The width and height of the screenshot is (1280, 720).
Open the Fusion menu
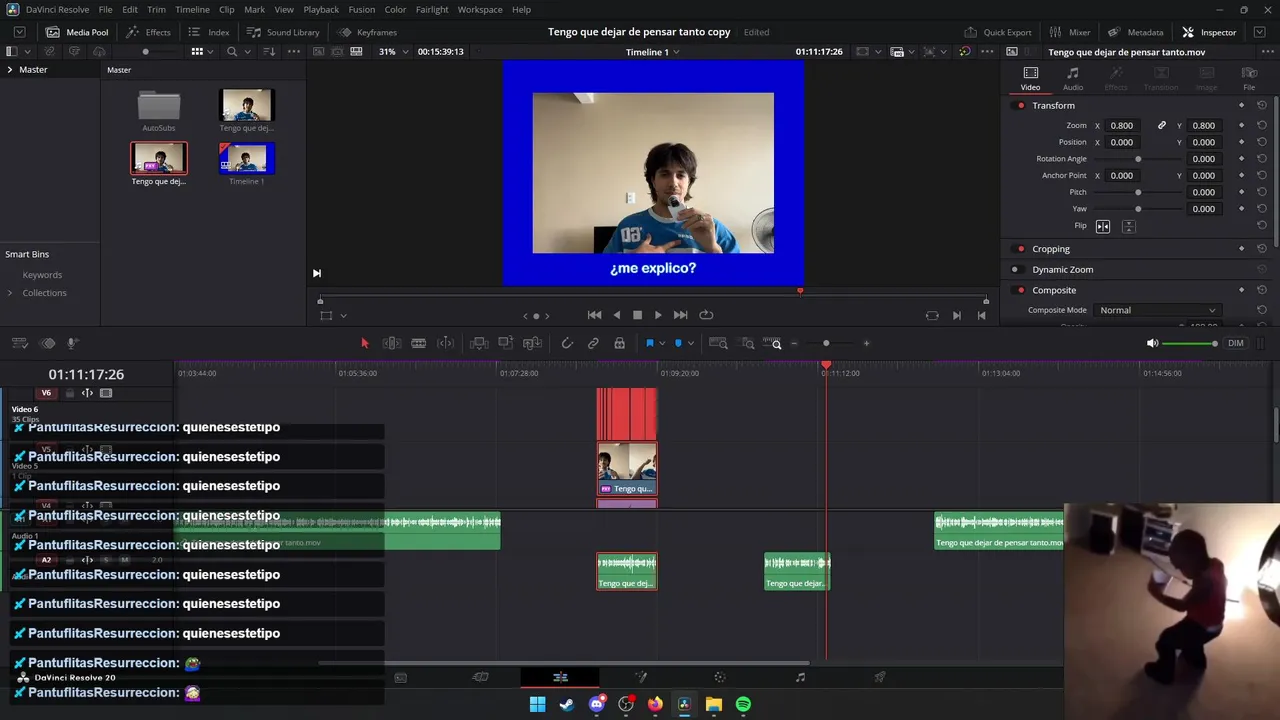[362, 9]
